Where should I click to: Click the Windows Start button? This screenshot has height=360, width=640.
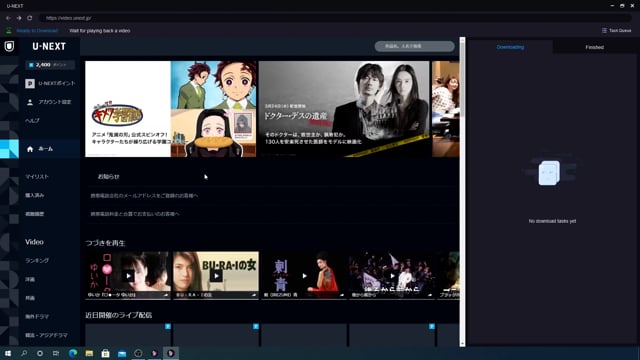pos(8,353)
